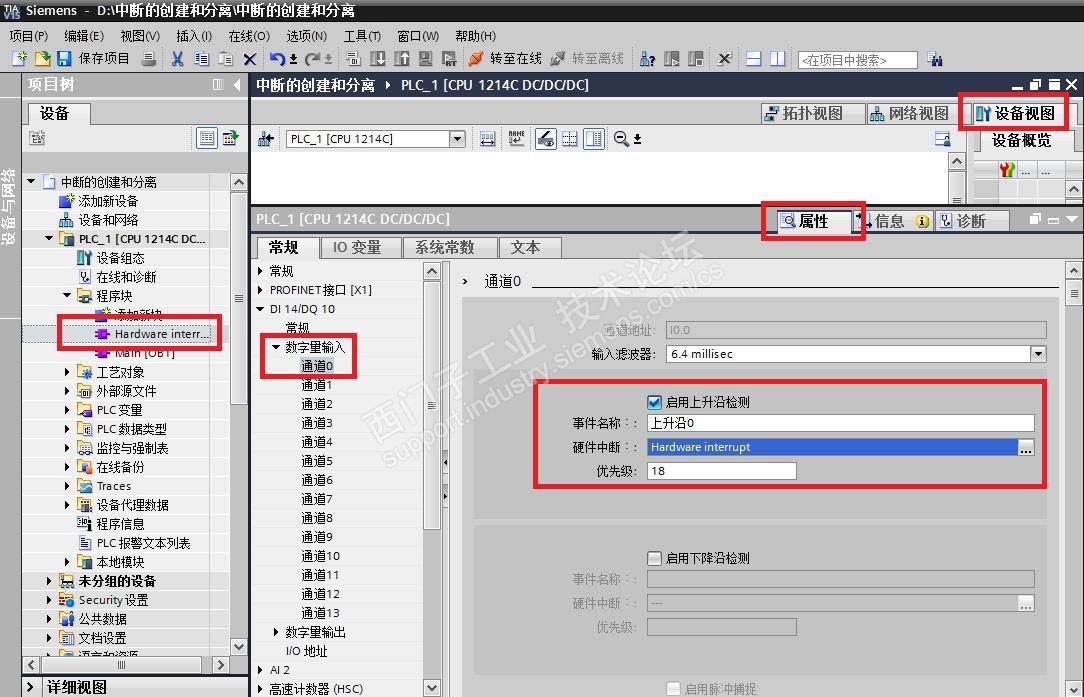1084x697 pixels.
Task: Open the 信息 info tab
Action: click(894, 221)
